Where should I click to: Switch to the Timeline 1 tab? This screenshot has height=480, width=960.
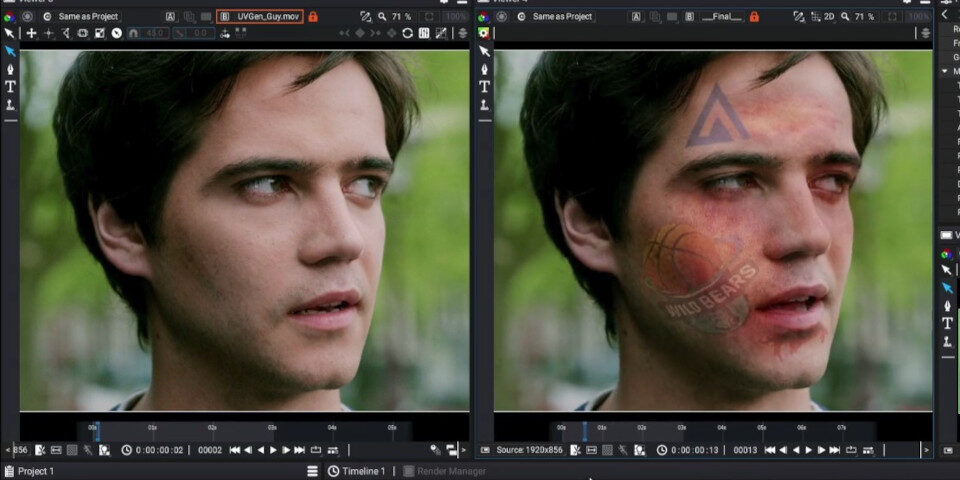click(363, 471)
